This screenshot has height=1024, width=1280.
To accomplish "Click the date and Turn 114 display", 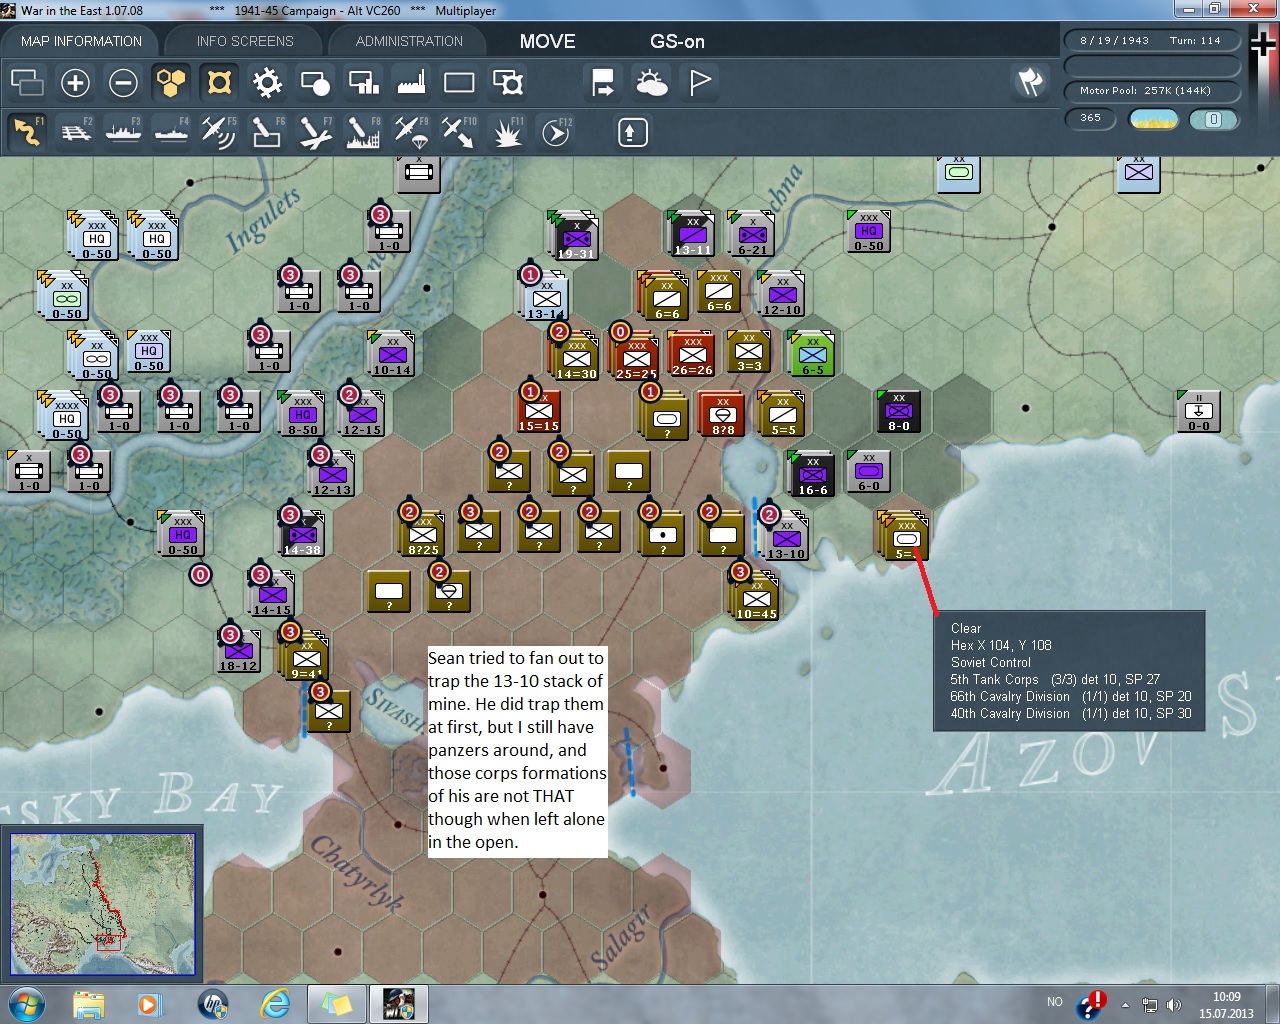I will (x=1151, y=41).
